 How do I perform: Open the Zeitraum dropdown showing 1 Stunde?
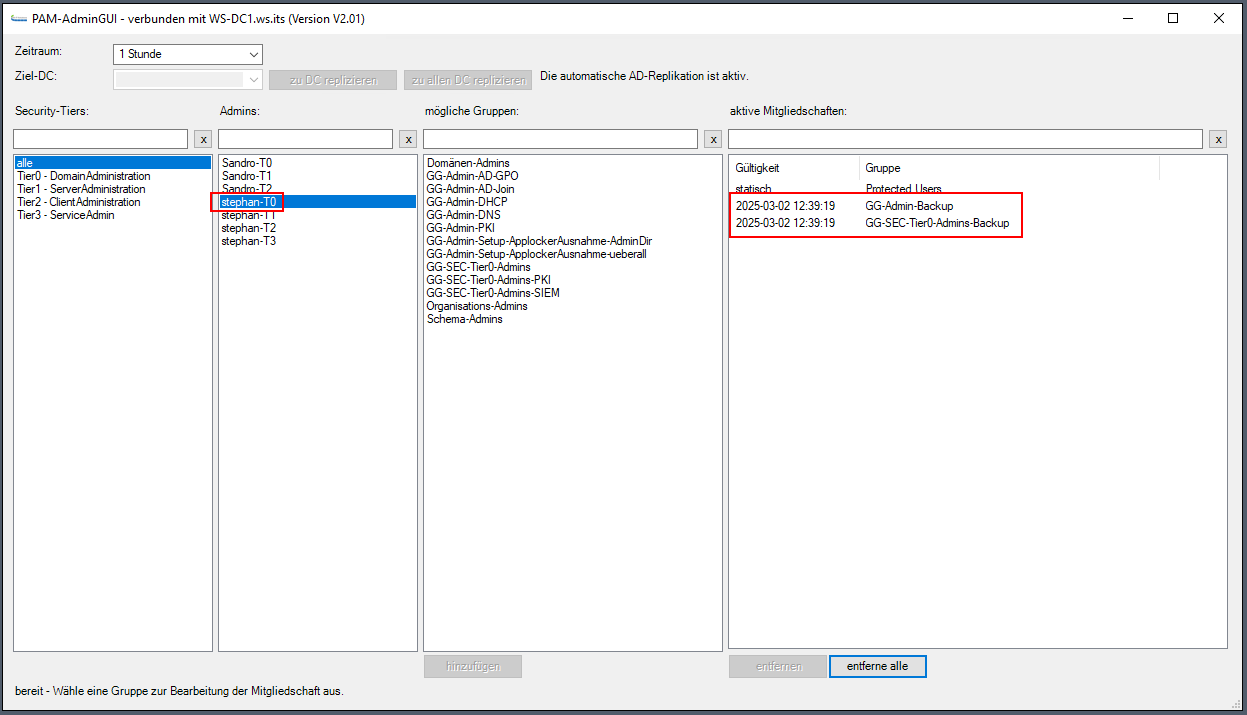(x=188, y=54)
